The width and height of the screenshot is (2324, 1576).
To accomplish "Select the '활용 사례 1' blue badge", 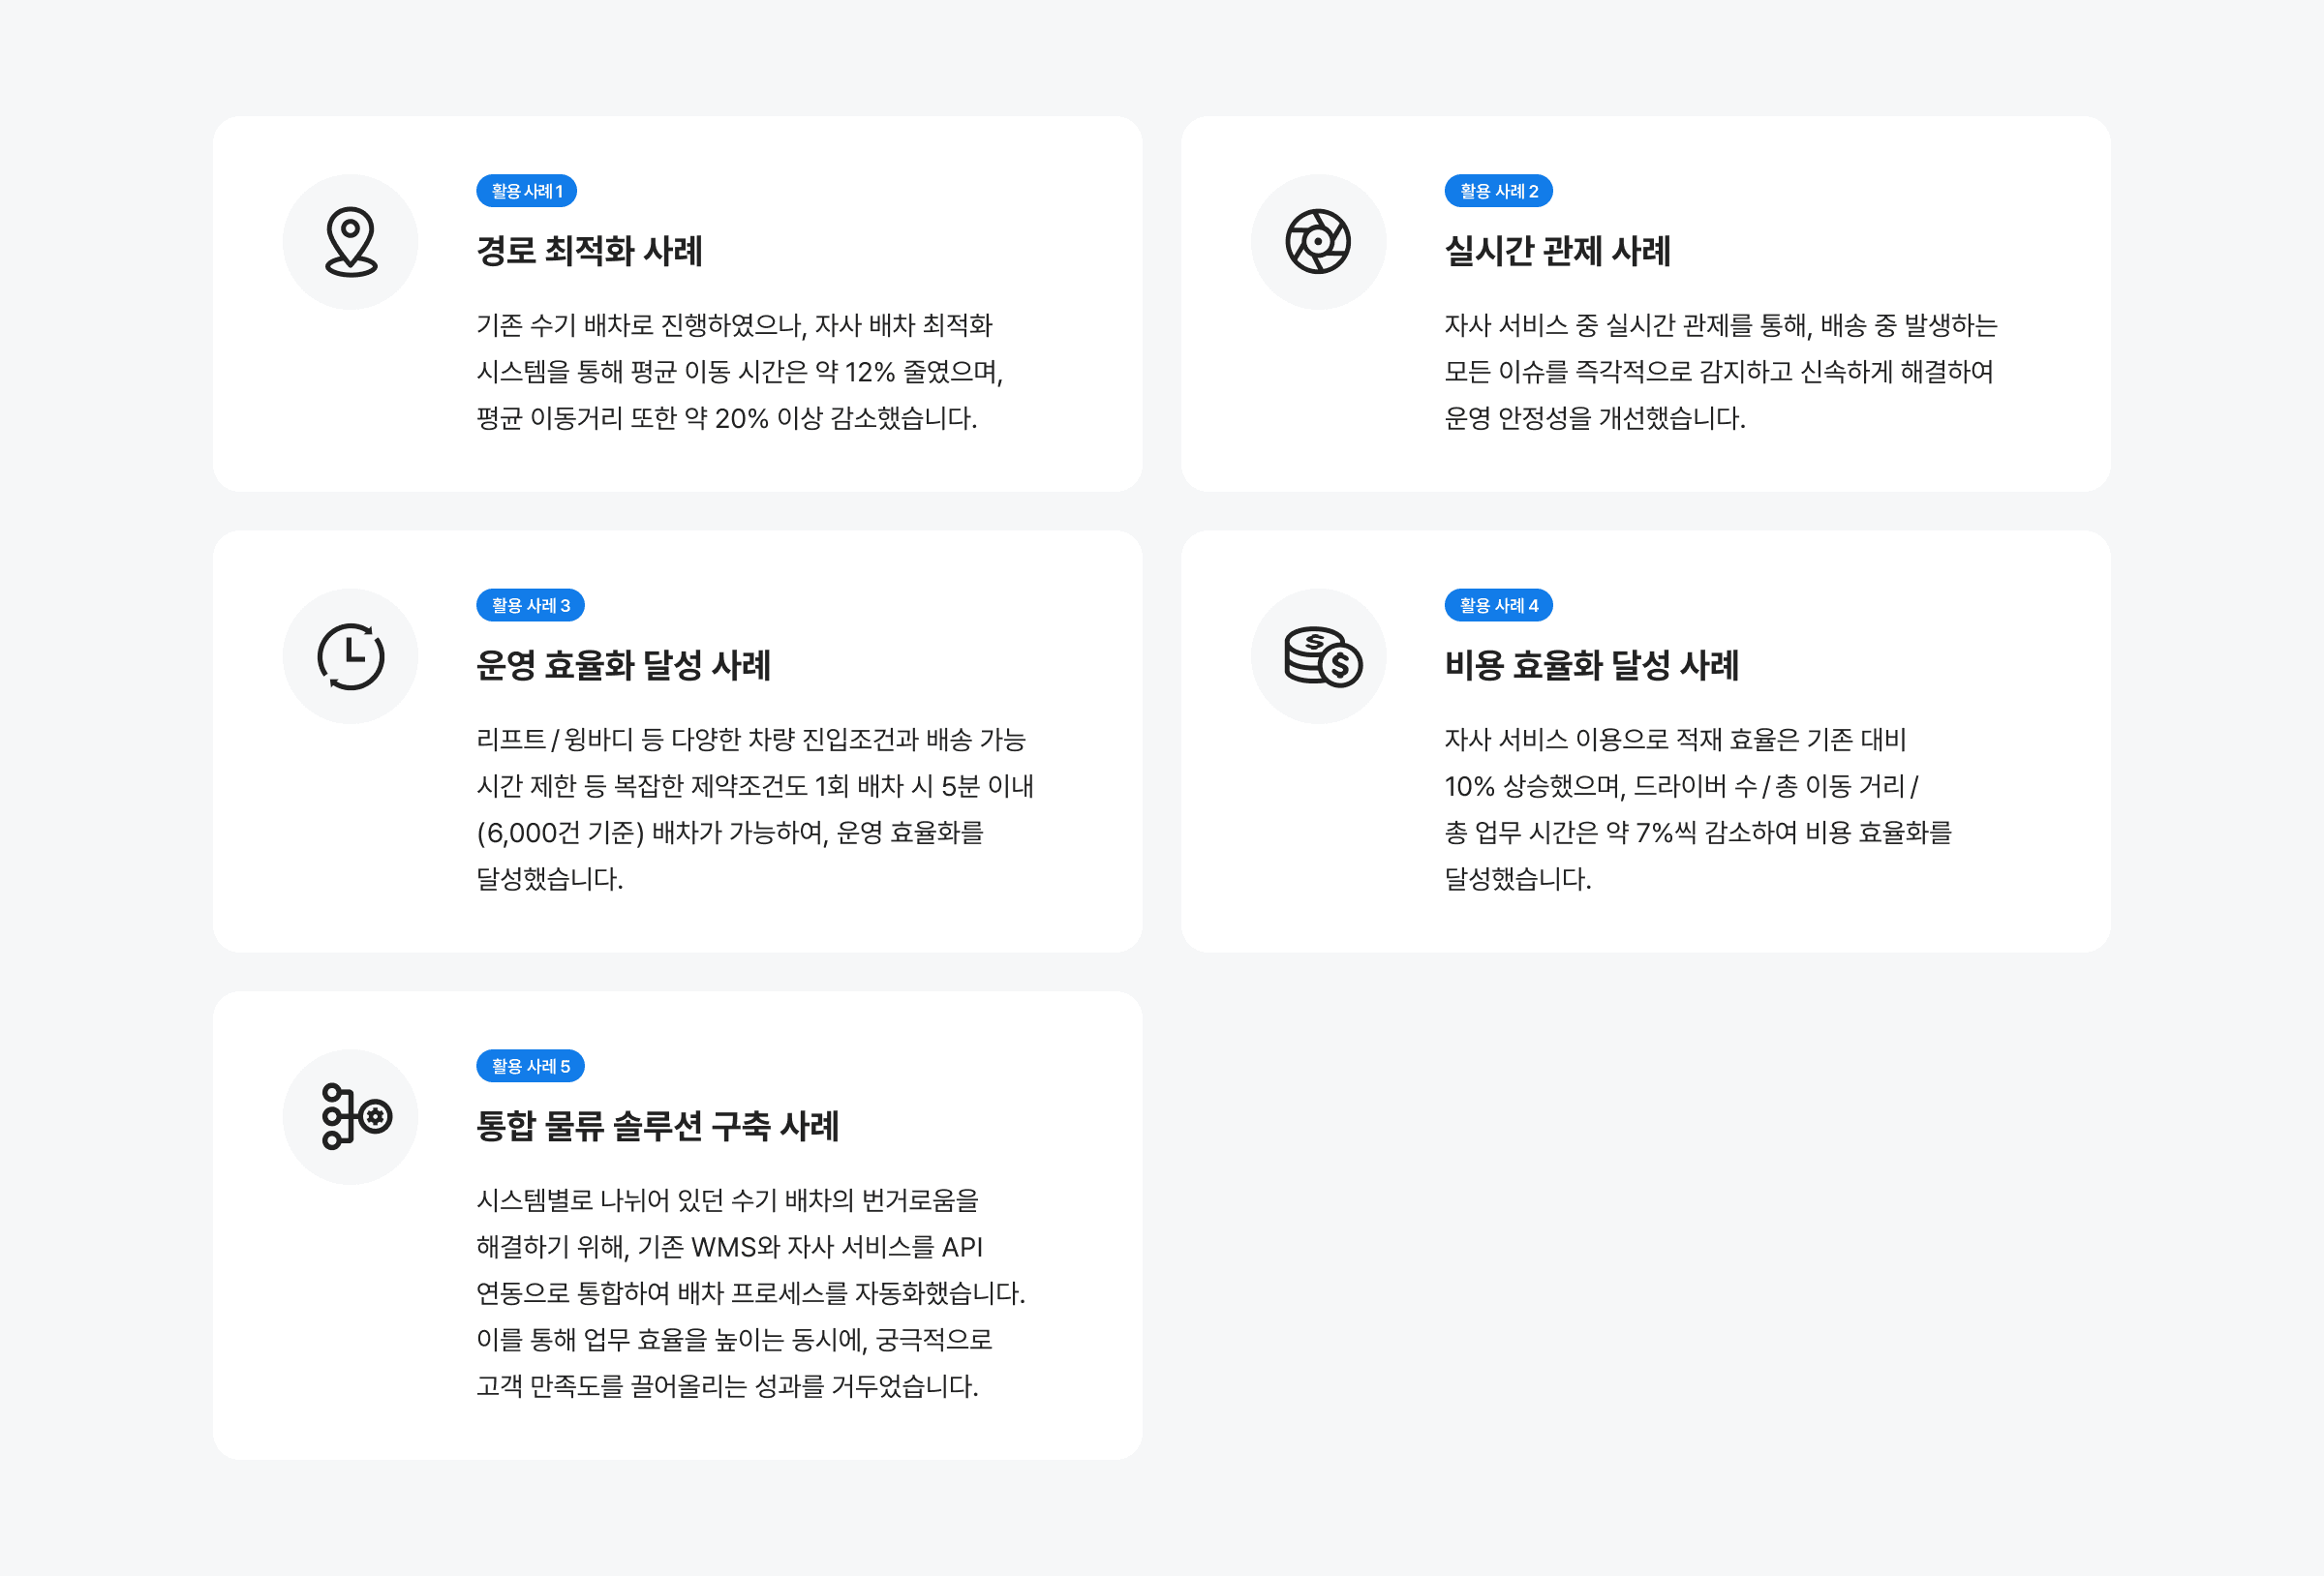I will [526, 191].
